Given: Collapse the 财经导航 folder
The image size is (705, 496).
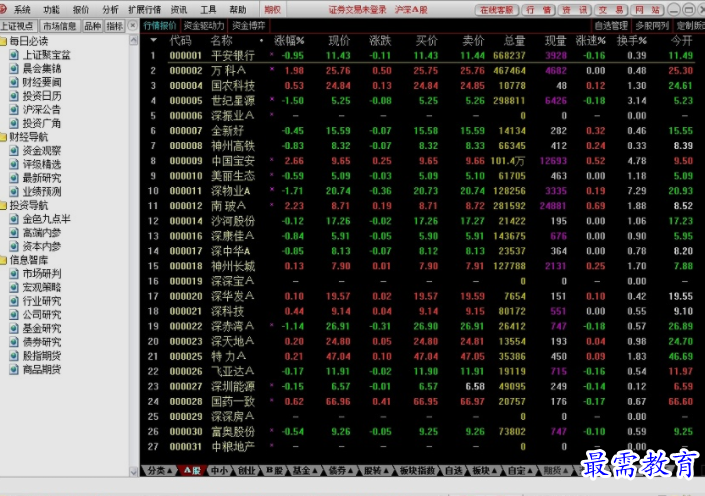Looking at the screenshot, I should click(x=3, y=137).
